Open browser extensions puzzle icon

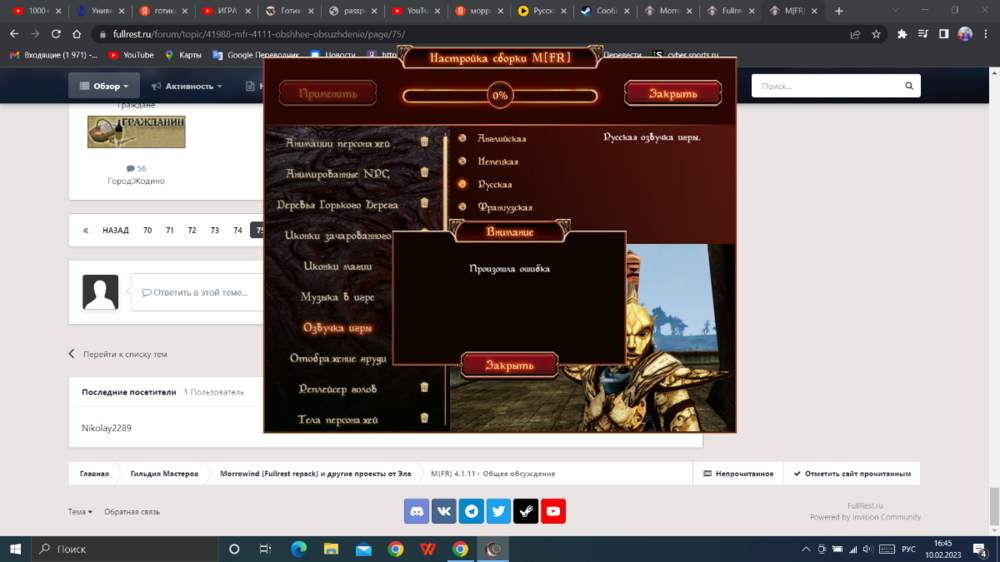coord(902,34)
